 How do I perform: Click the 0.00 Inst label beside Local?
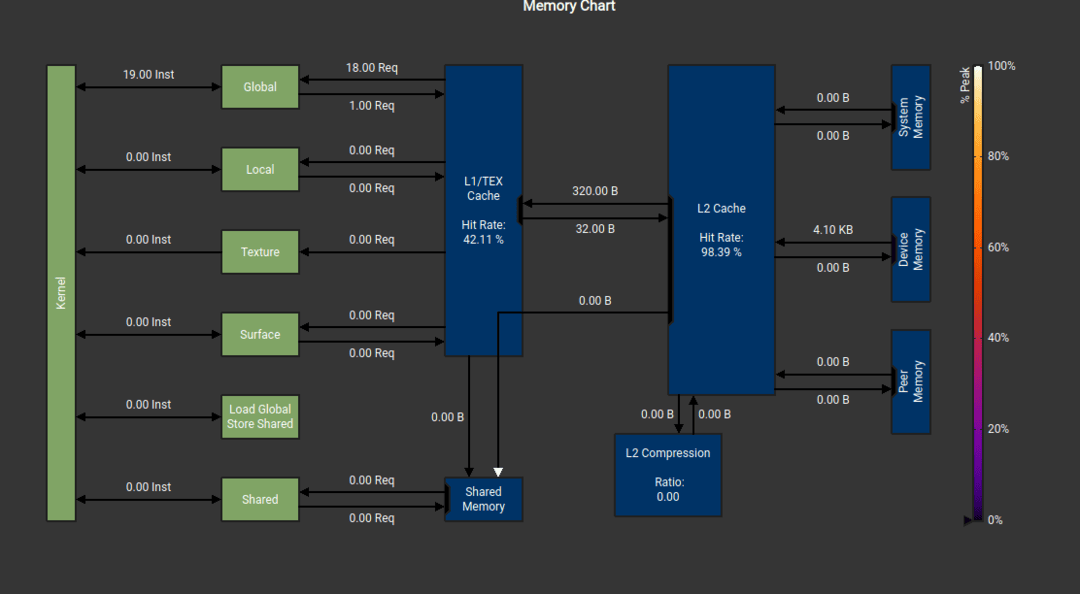pos(148,157)
